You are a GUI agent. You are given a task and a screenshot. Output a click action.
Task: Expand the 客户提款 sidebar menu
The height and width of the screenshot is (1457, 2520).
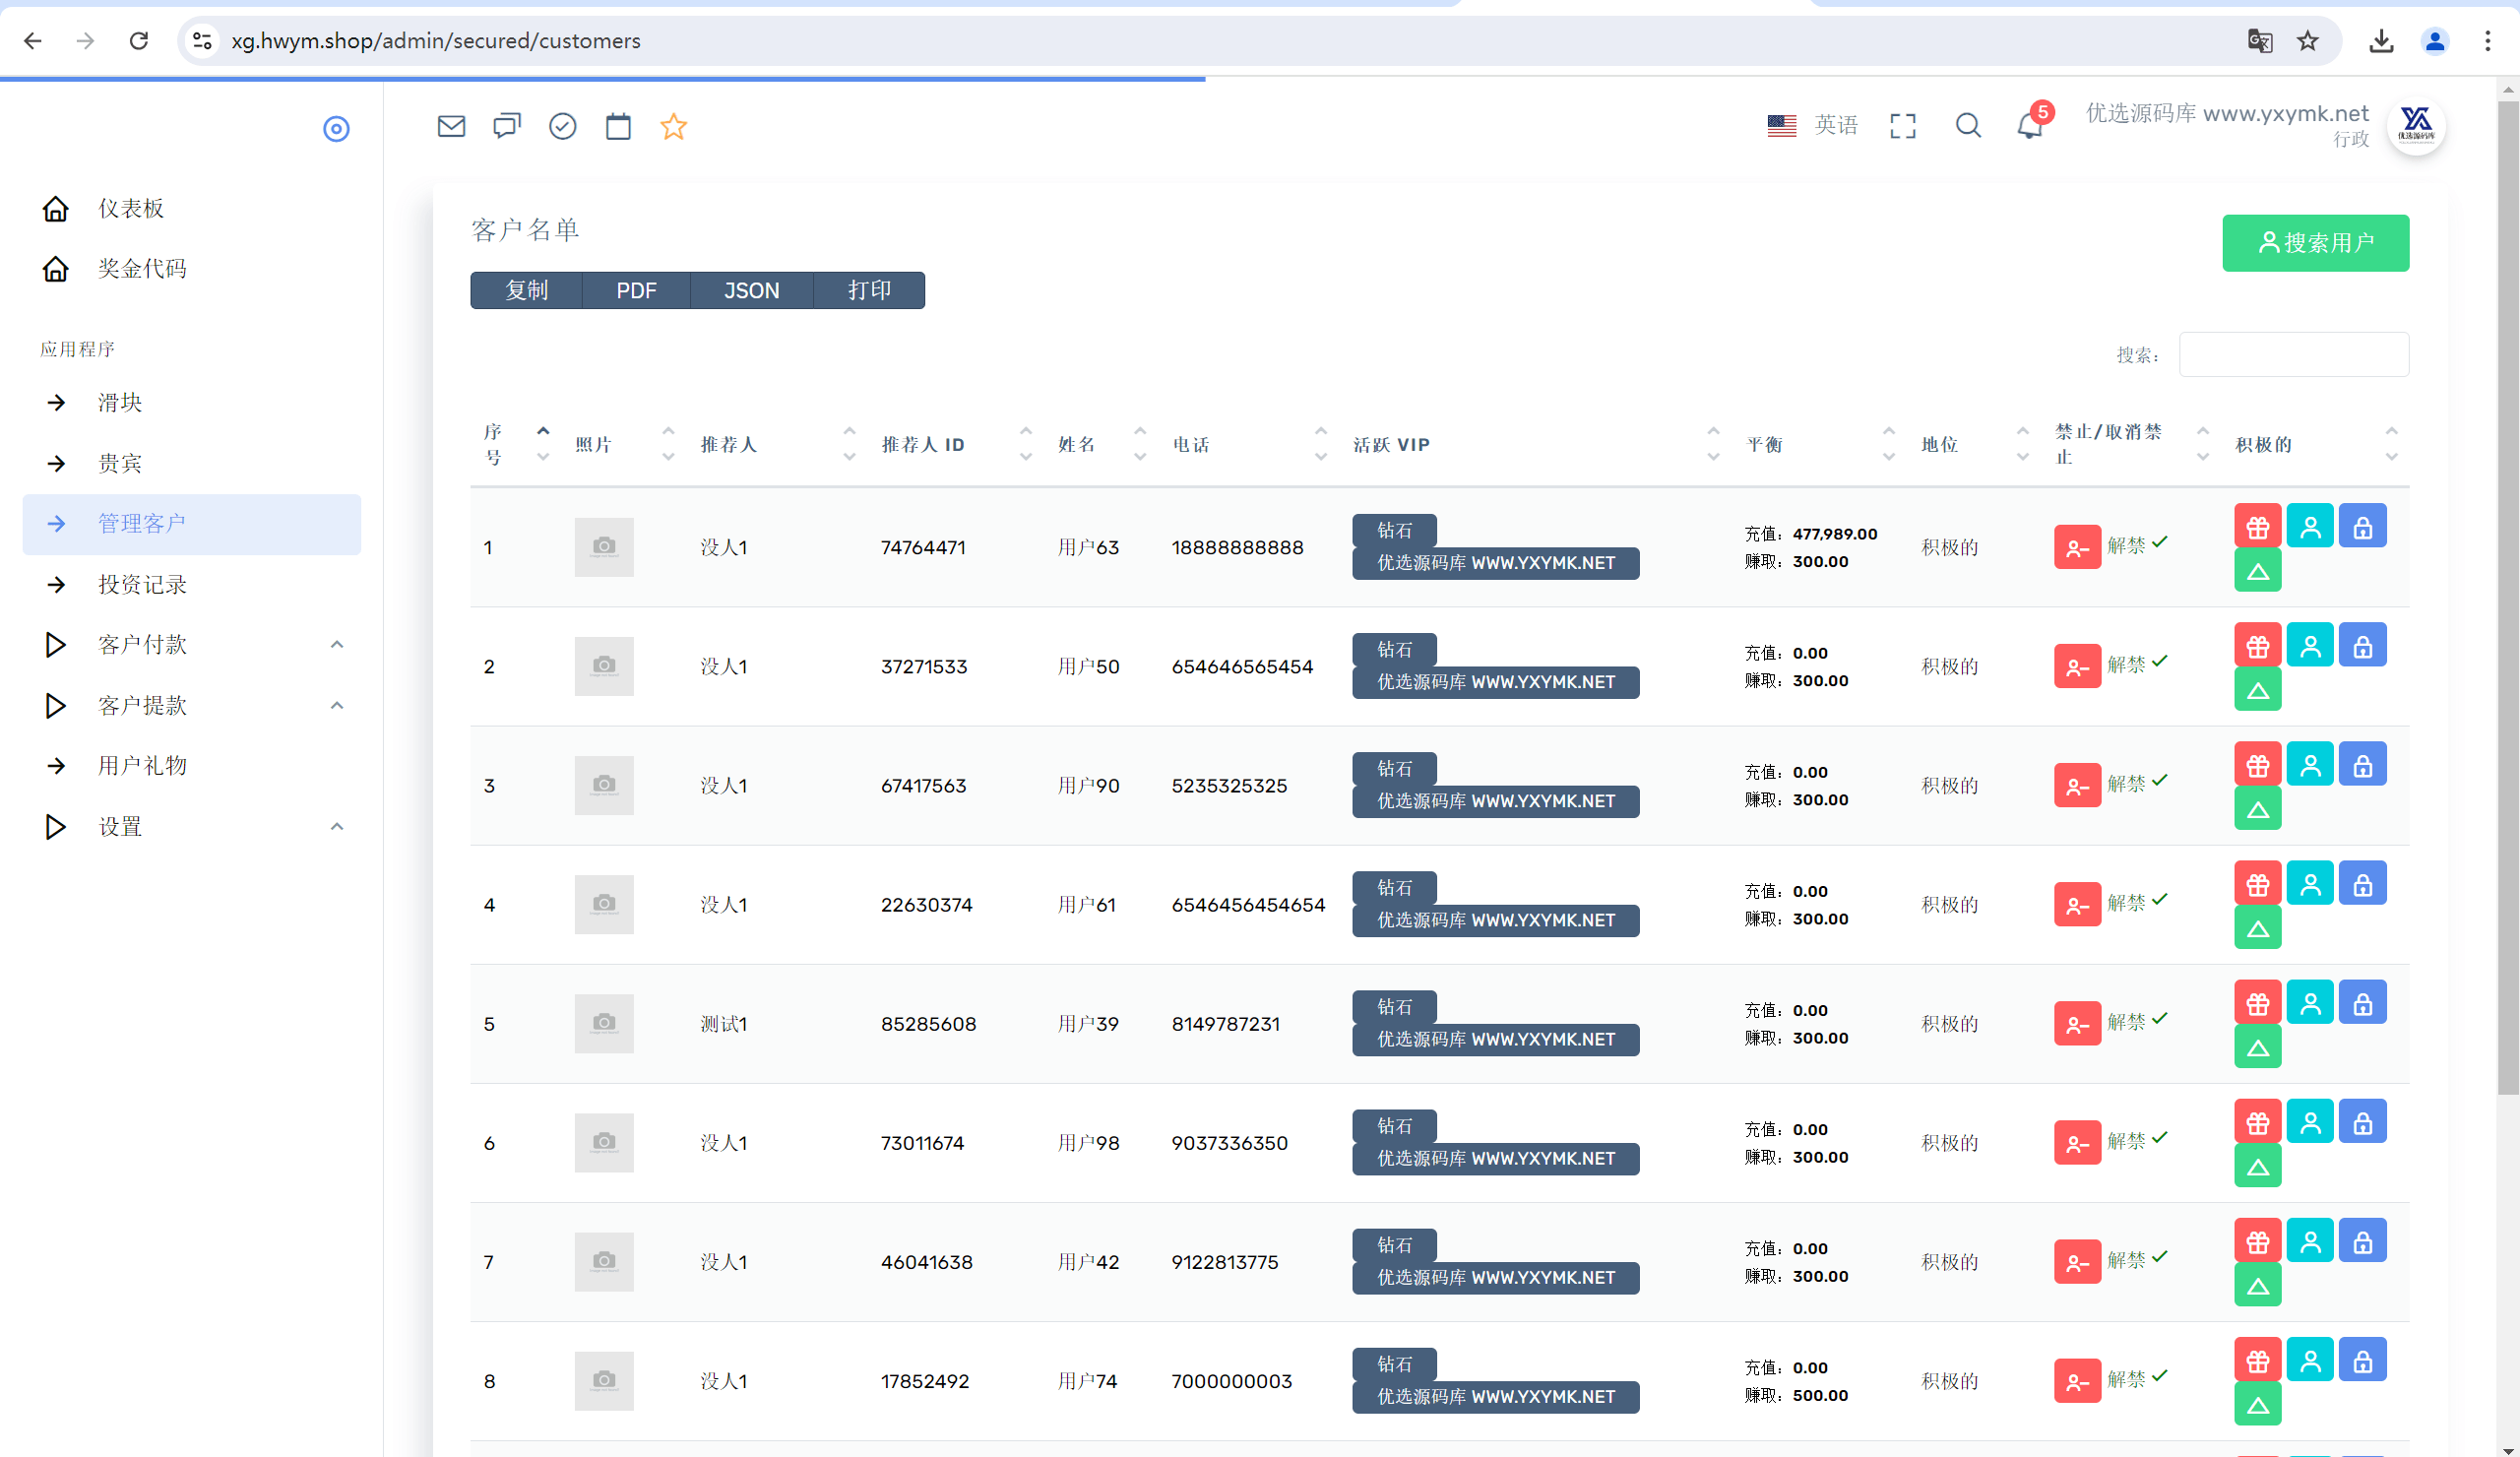coord(192,706)
